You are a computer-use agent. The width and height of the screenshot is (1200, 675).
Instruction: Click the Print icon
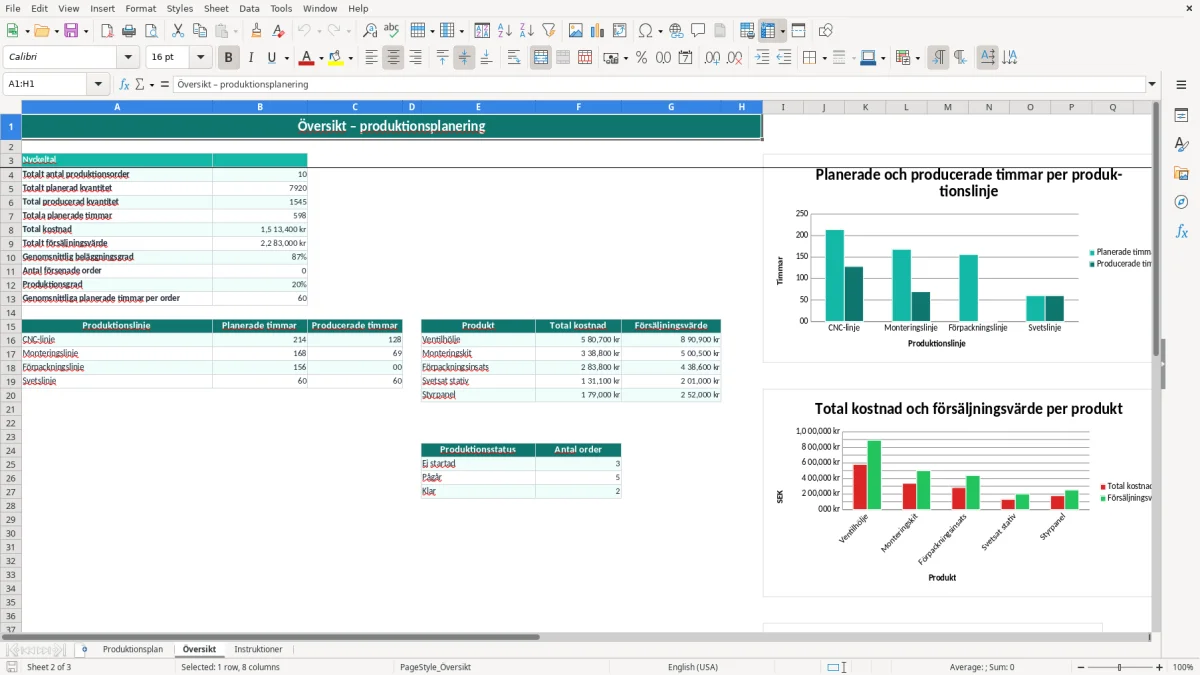129,31
